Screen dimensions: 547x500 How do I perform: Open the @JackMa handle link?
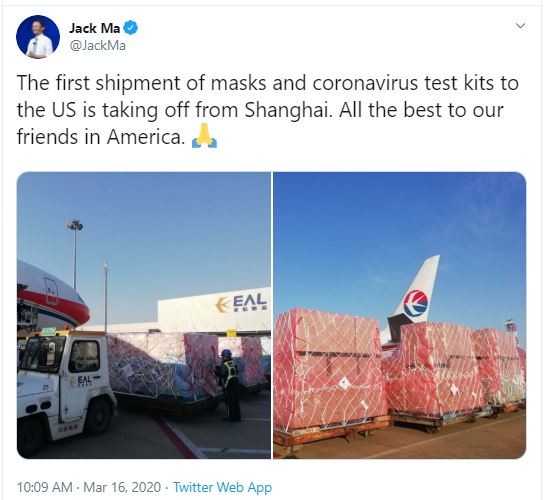pyautogui.click(x=98, y=46)
